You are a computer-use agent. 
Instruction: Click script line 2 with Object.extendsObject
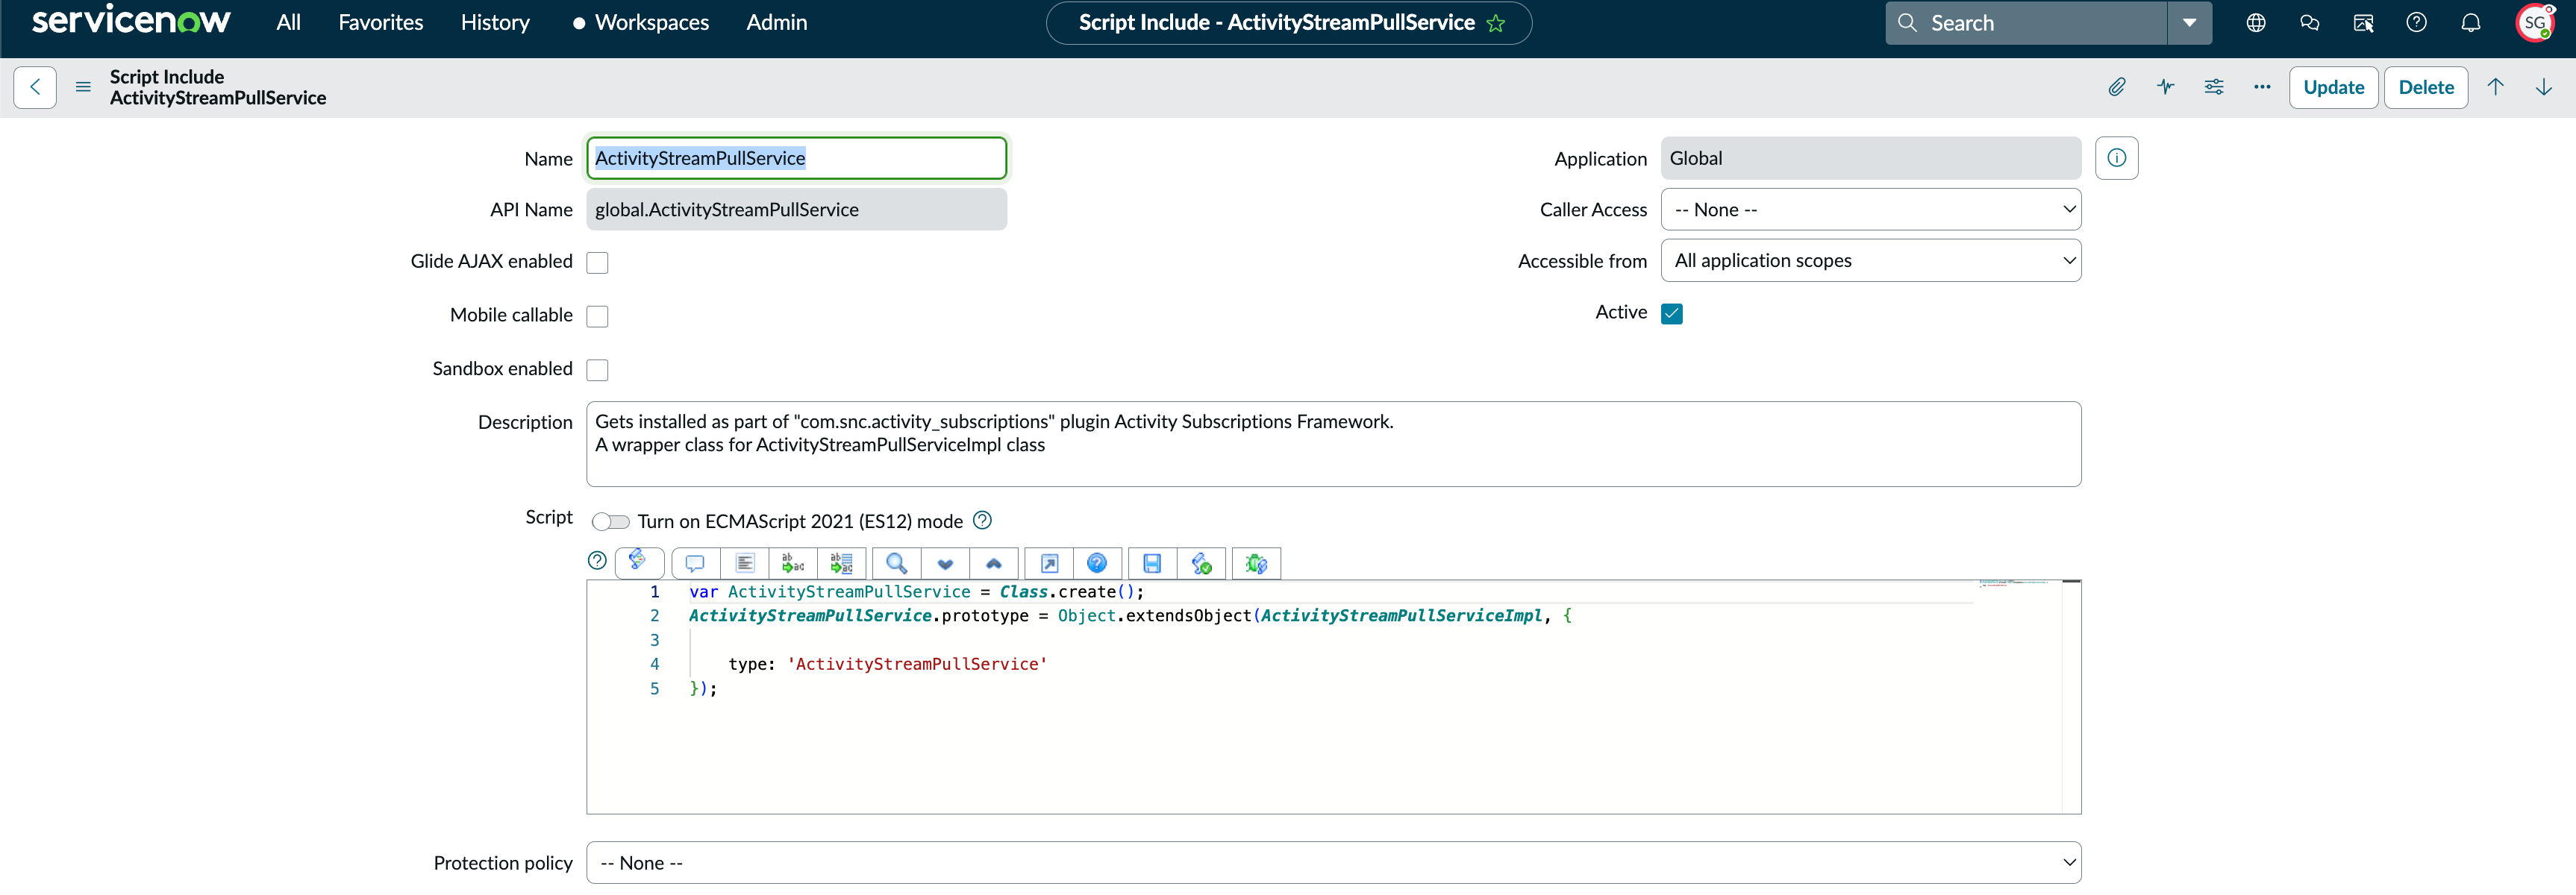coord(1130,616)
